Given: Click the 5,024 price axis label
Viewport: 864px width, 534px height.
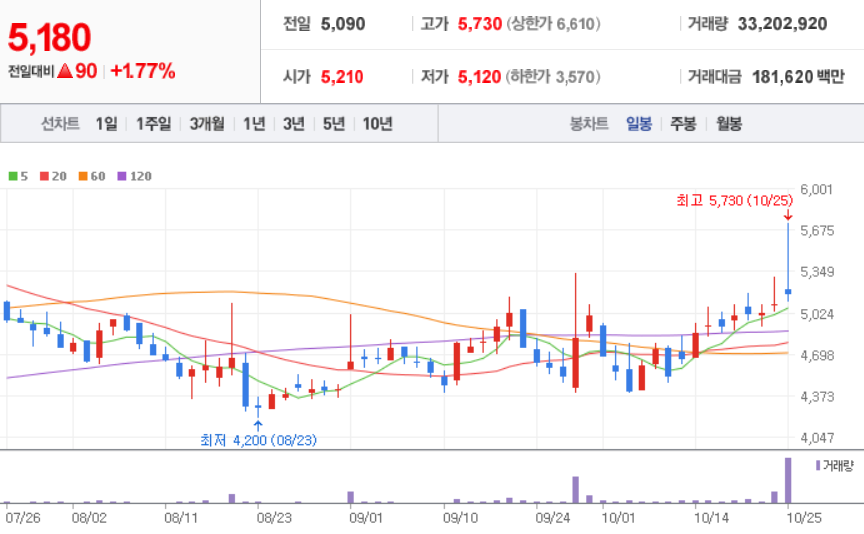Looking at the screenshot, I should (x=817, y=314).
